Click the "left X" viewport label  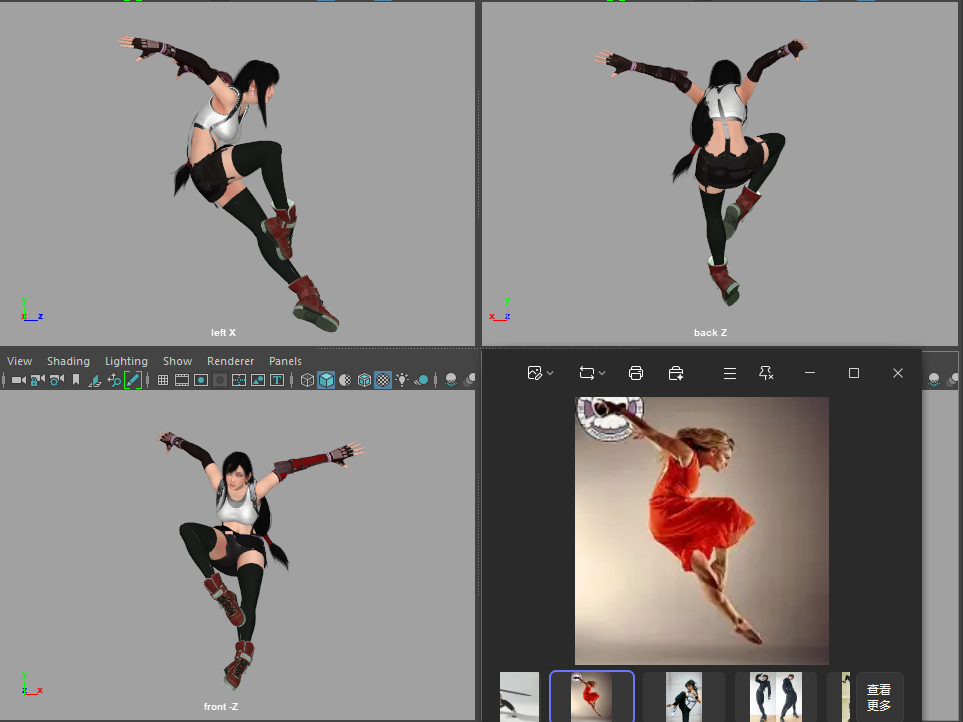pos(223,332)
